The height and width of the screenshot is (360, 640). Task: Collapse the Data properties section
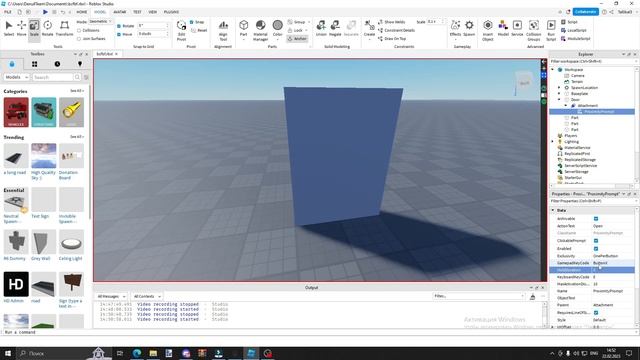point(553,210)
